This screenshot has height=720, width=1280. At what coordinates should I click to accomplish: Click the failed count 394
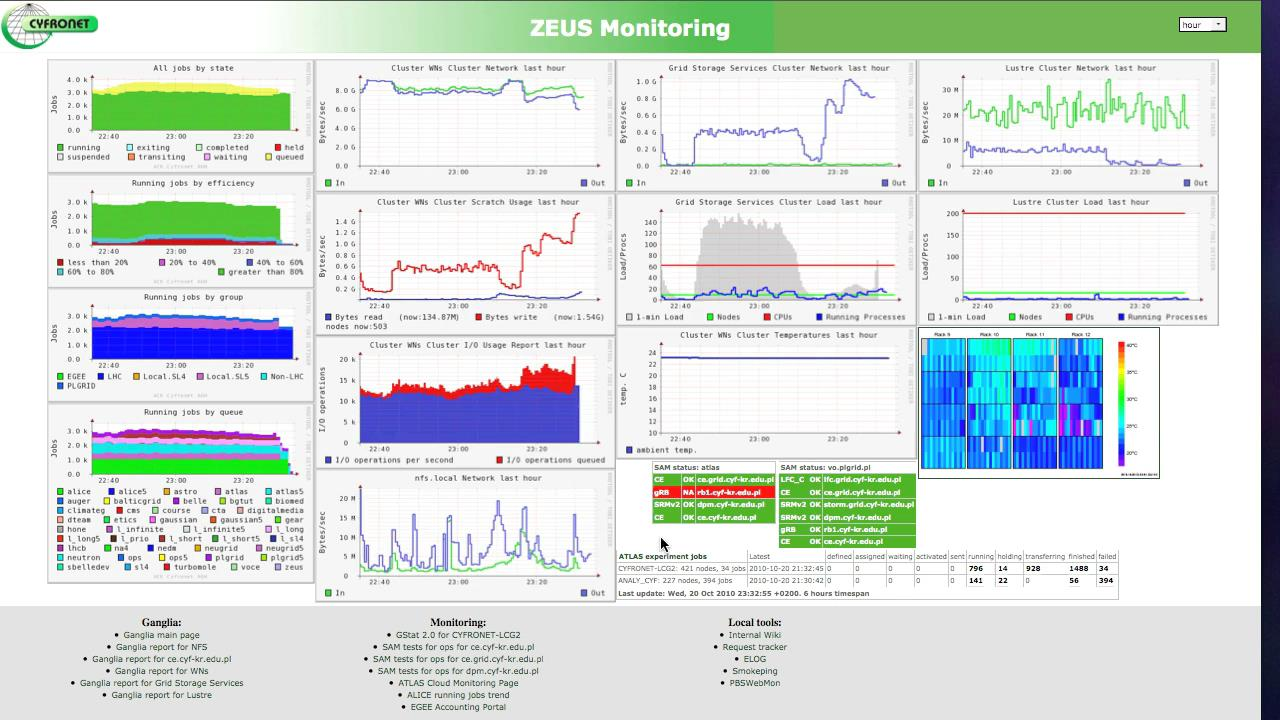coord(1105,580)
